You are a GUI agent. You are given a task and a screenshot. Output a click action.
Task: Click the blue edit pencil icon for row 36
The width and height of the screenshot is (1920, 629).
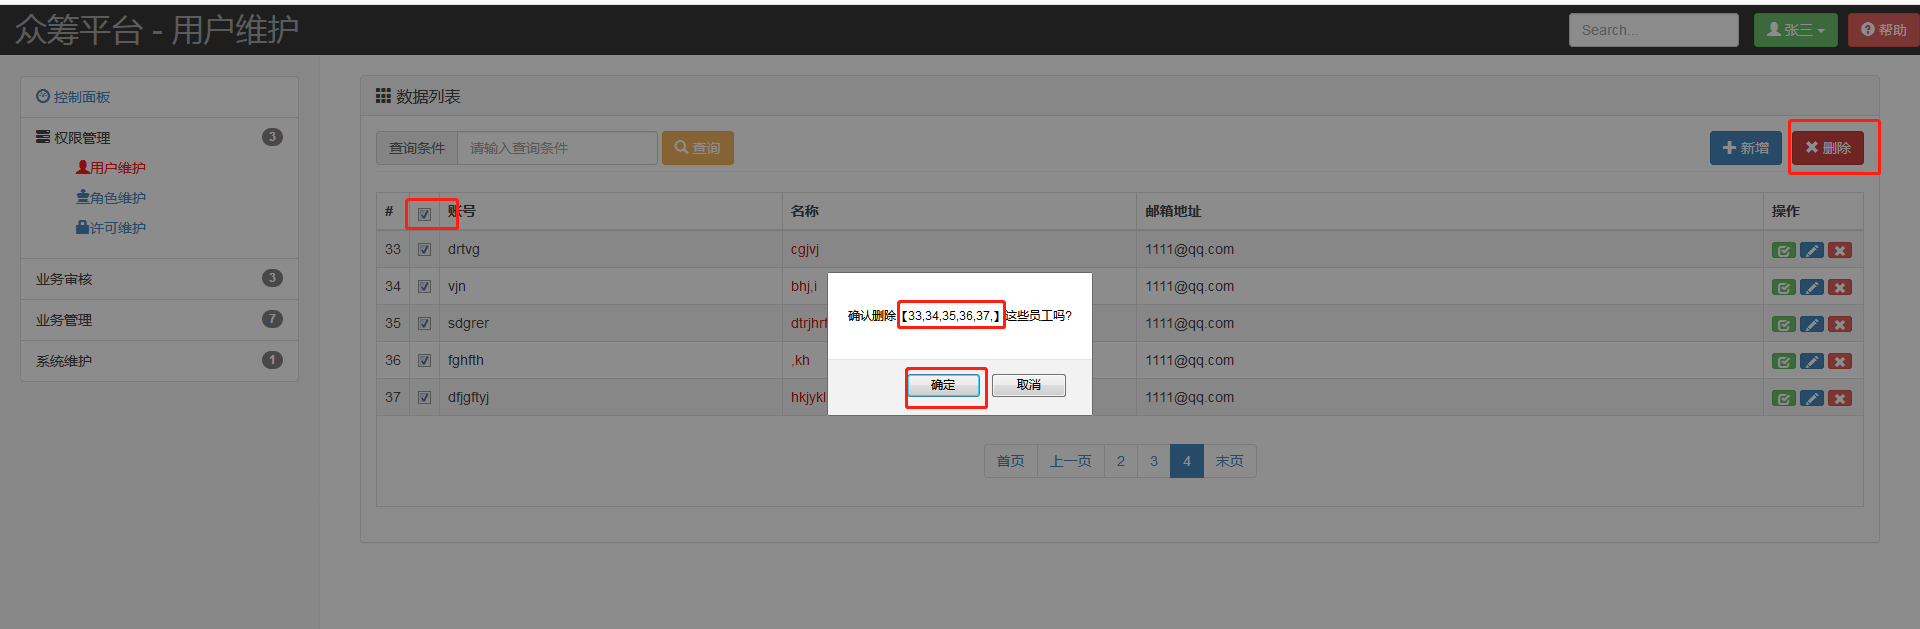pos(1811,361)
